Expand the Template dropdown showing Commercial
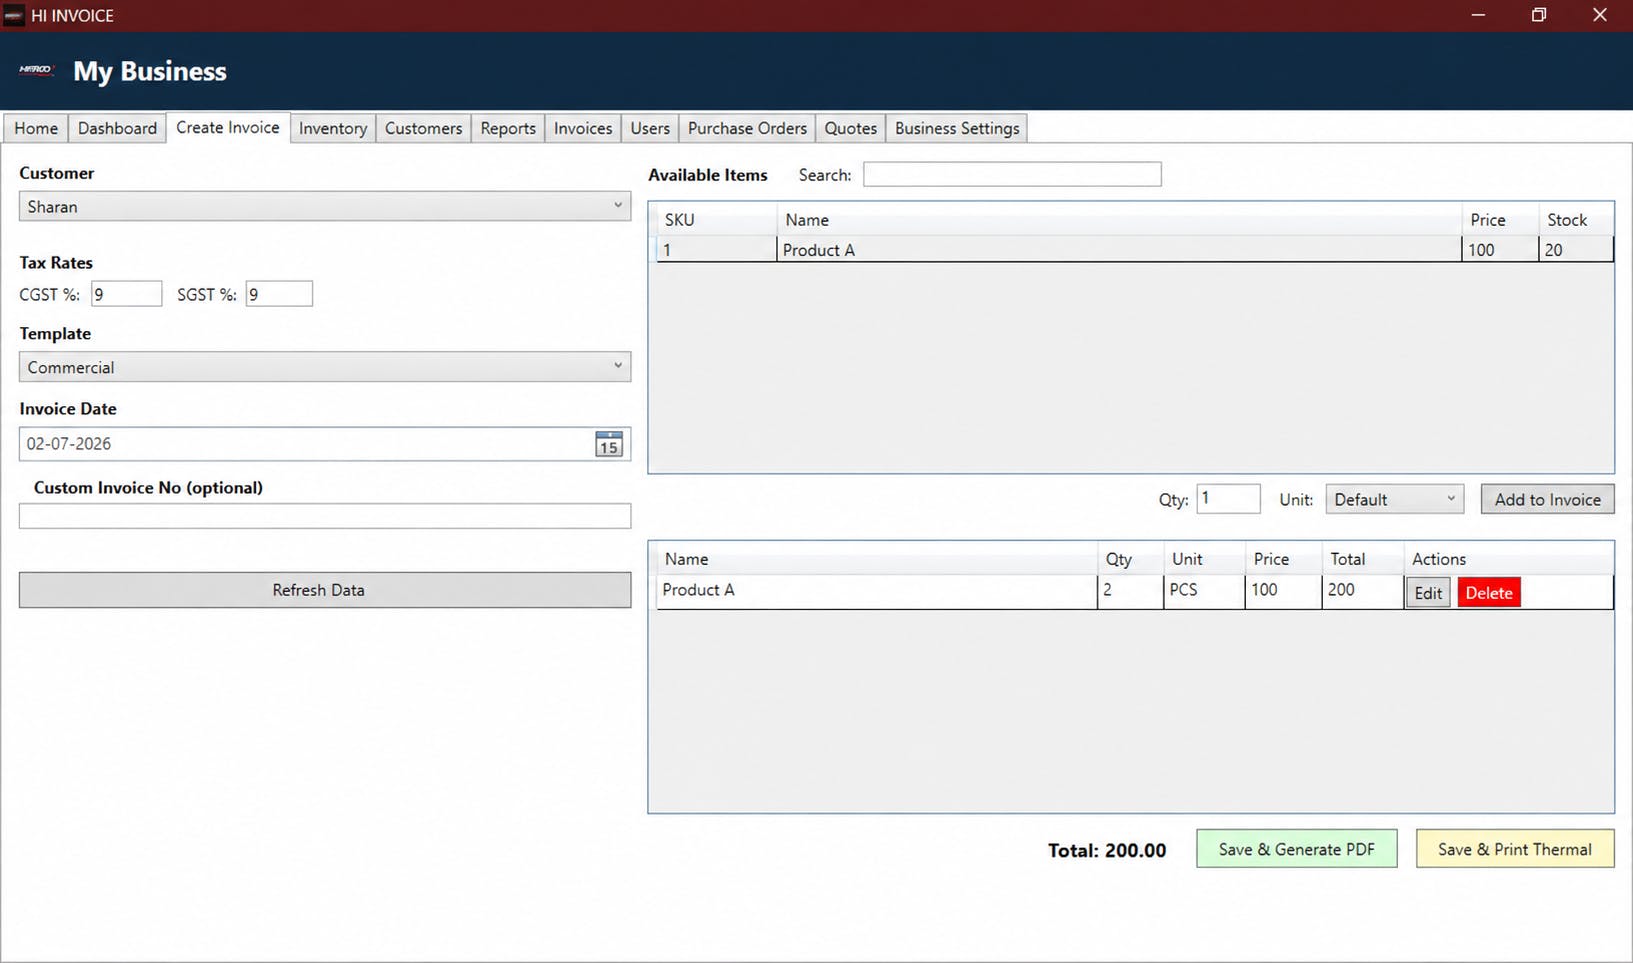 (x=325, y=367)
